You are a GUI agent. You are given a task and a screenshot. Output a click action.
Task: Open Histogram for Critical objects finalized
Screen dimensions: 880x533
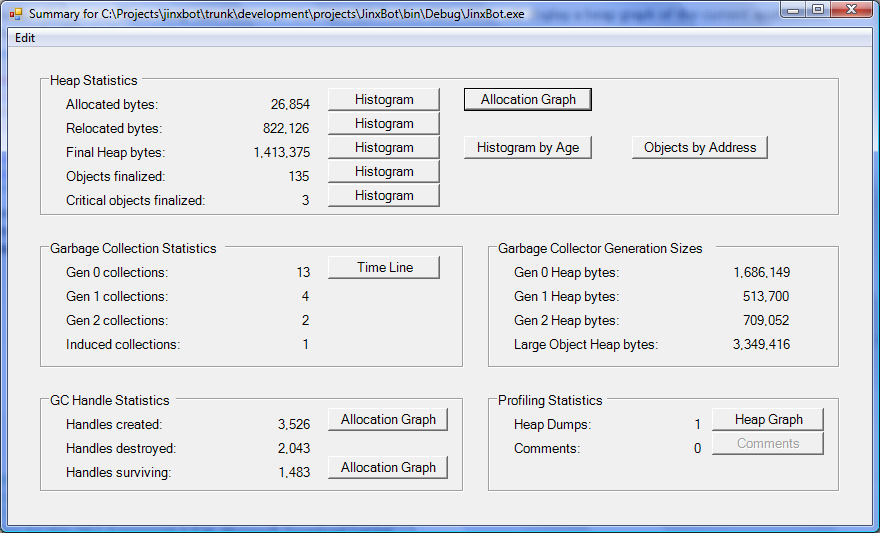(384, 196)
